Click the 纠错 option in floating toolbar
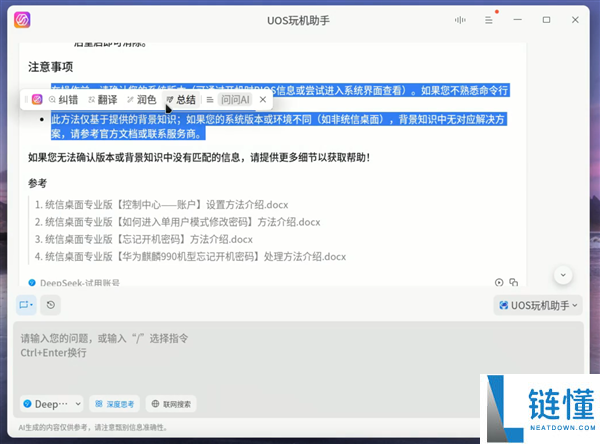 pos(64,100)
